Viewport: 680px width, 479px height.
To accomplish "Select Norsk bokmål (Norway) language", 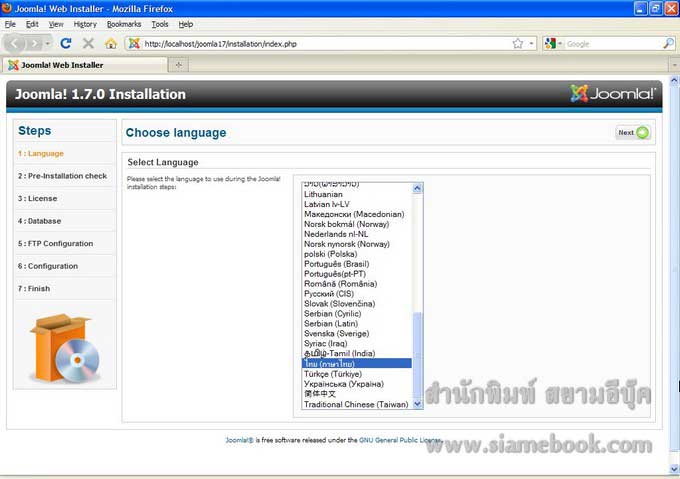I will coord(357,224).
